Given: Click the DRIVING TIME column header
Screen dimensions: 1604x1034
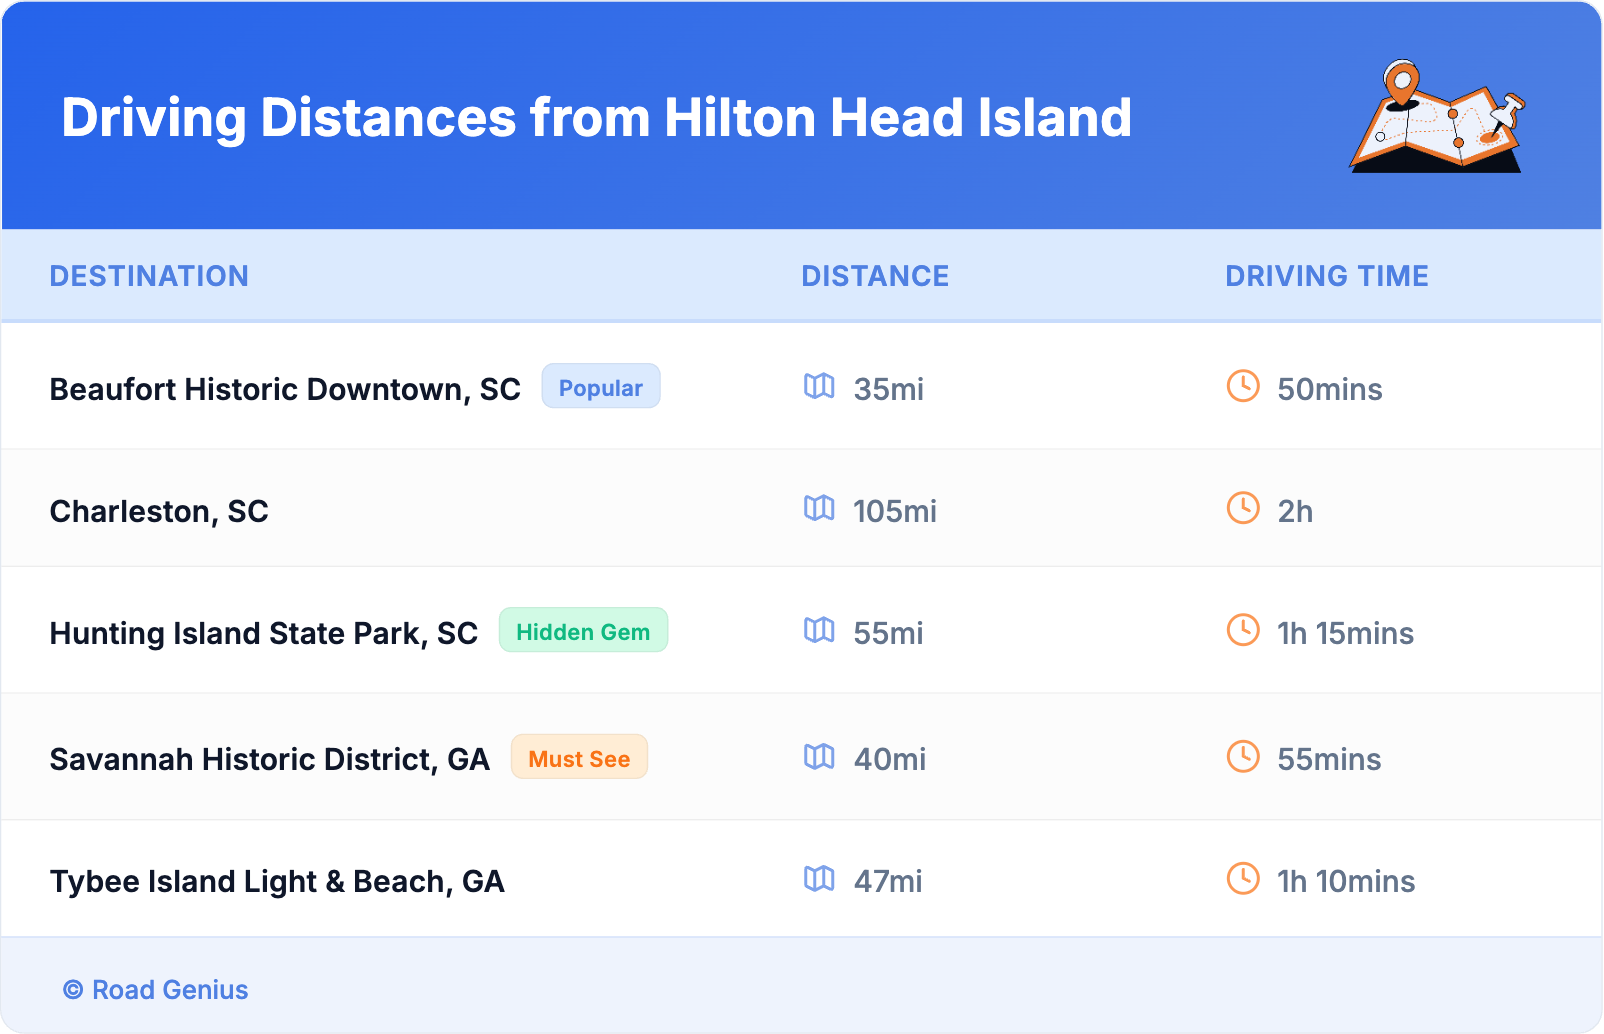Looking at the screenshot, I should [1326, 276].
